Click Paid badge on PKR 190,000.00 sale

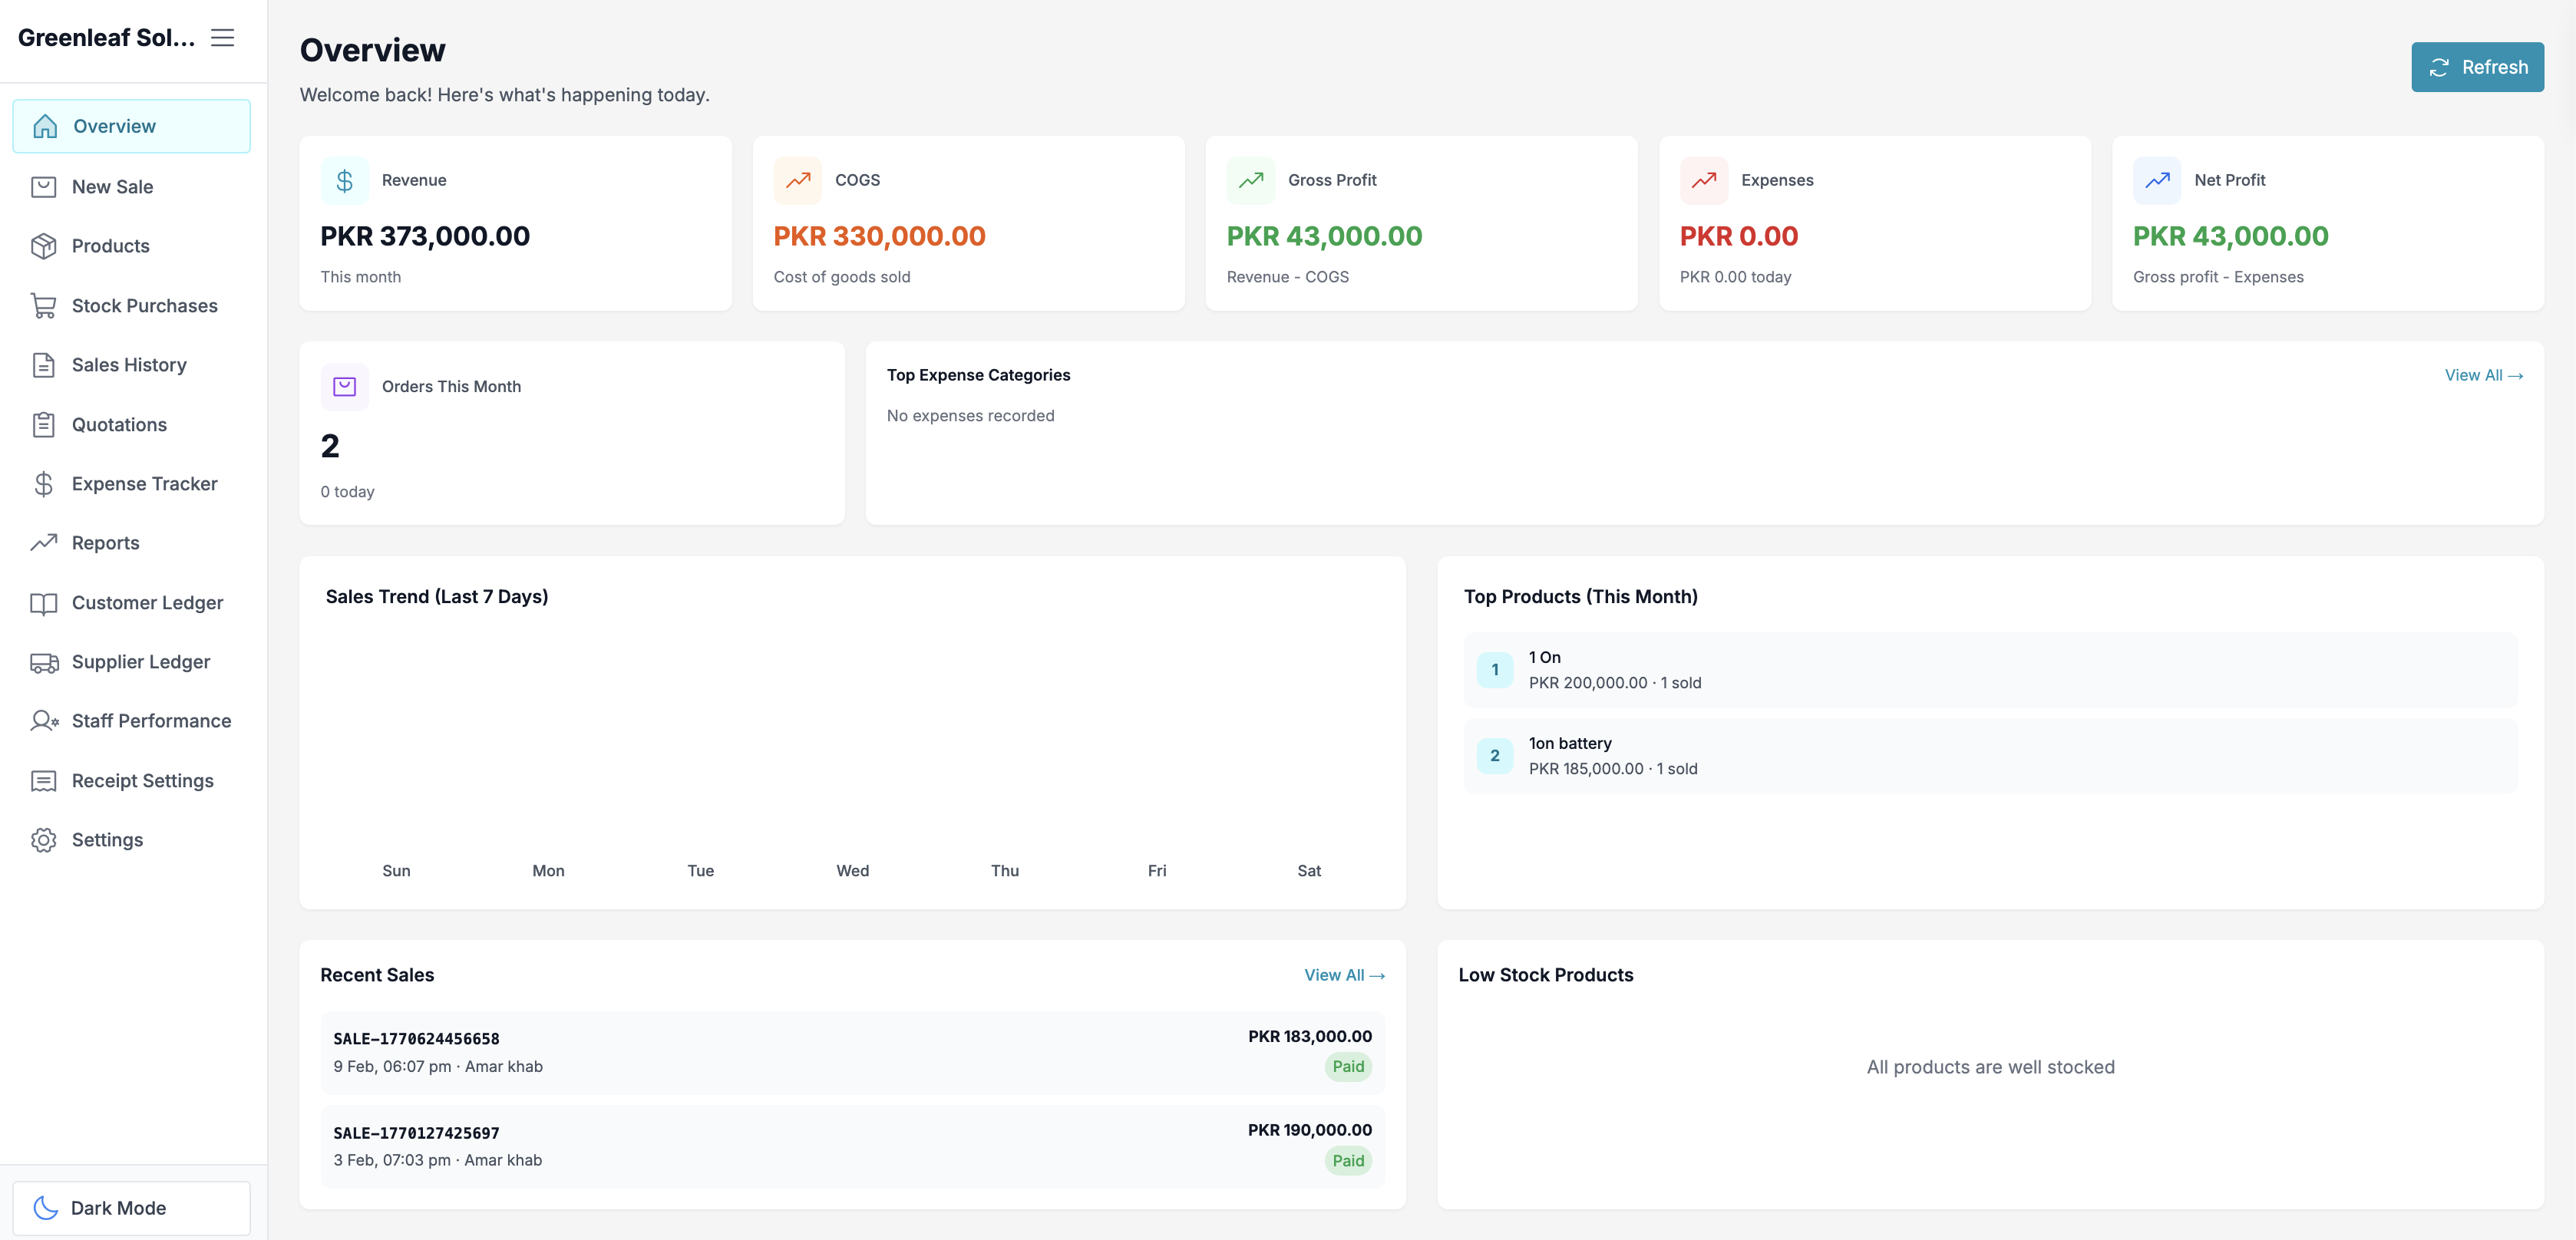(x=1348, y=1161)
